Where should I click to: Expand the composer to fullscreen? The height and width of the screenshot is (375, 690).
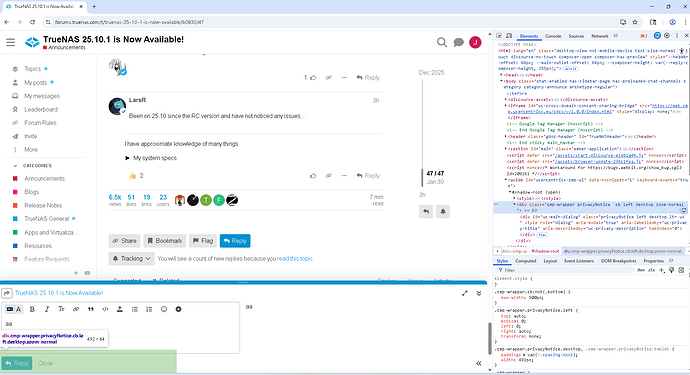[465, 293]
